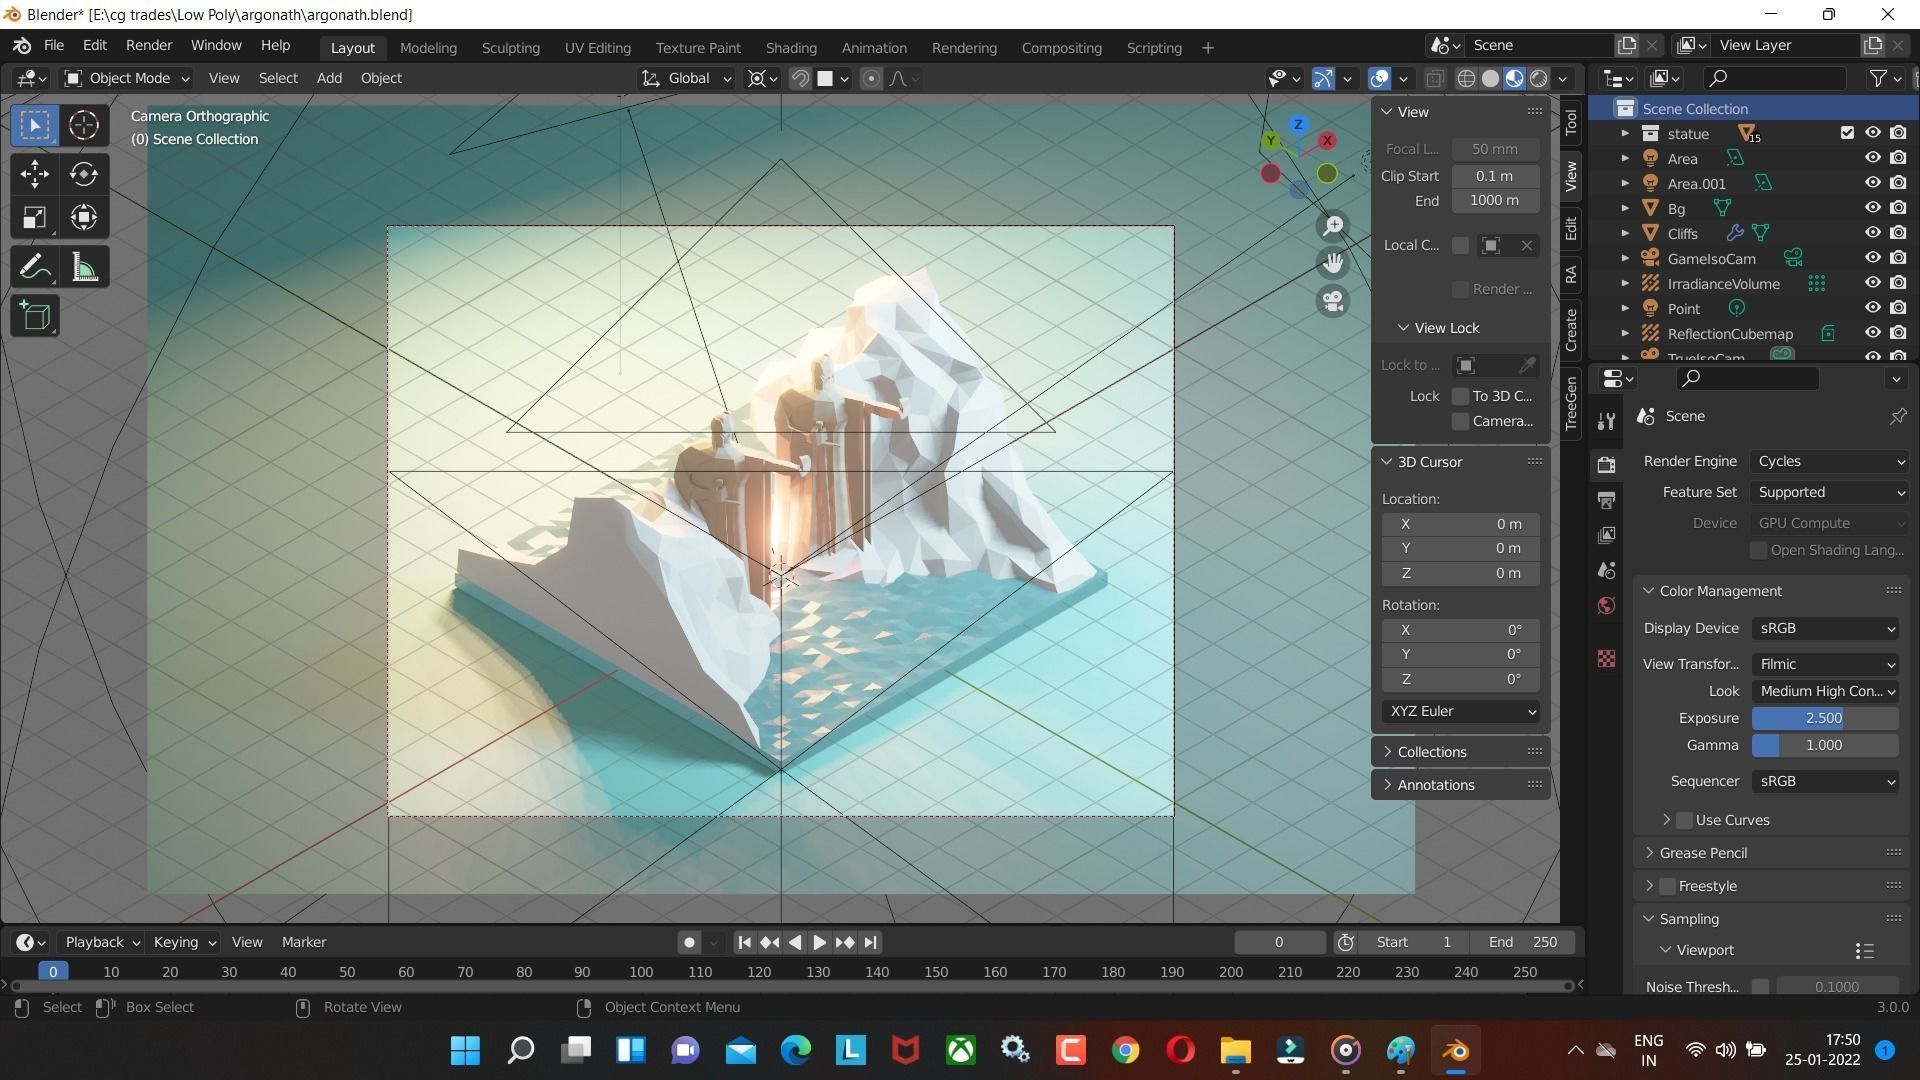Play the animation in timeline

819,942
